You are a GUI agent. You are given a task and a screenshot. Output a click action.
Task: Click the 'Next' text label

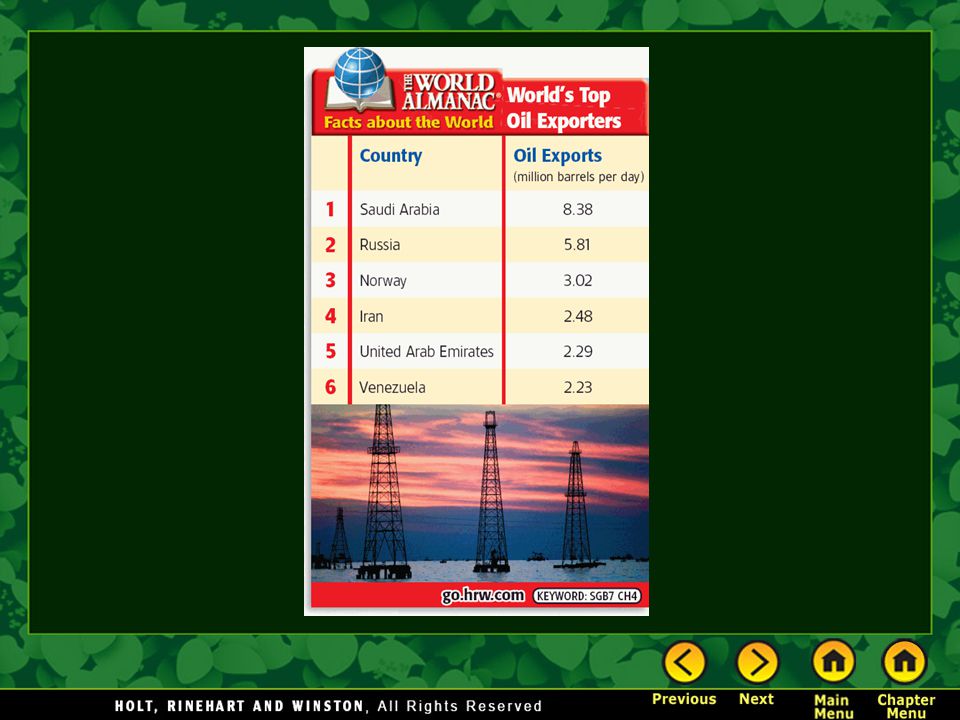click(x=756, y=699)
